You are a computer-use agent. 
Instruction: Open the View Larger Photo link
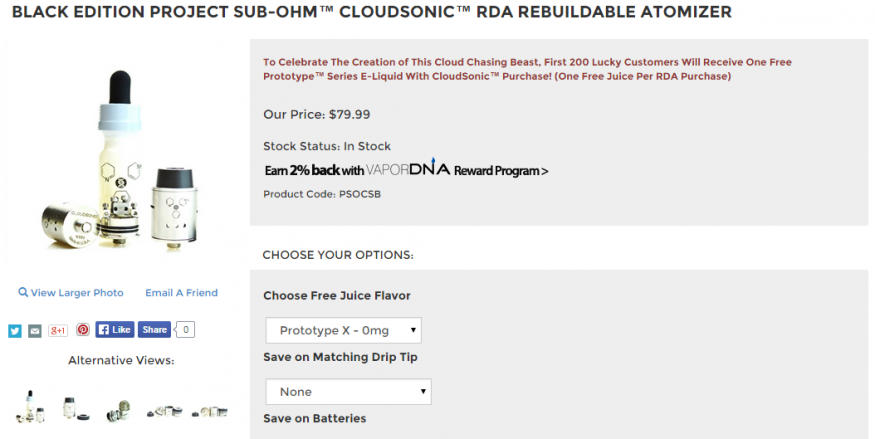(x=77, y=293)
